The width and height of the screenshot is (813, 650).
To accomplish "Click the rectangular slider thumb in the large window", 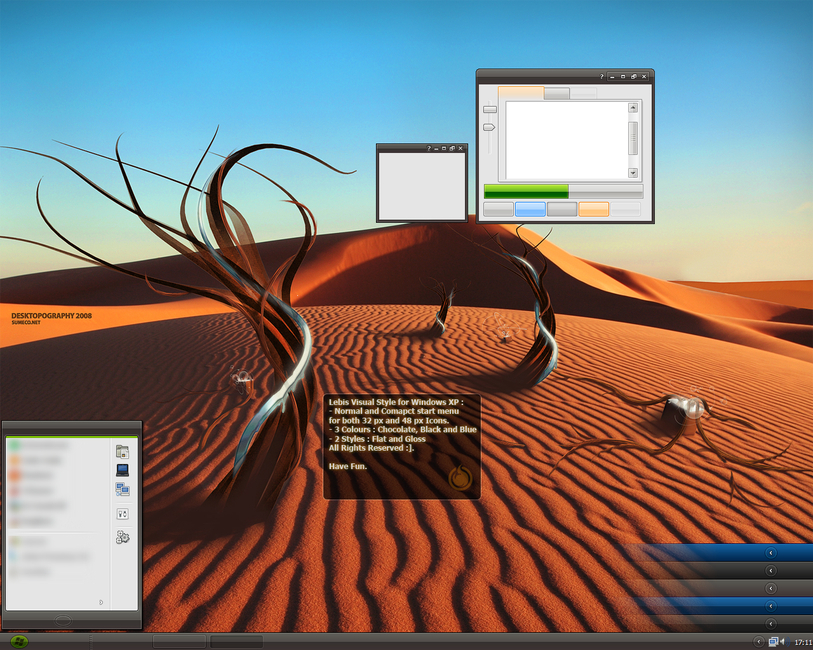I will (489, 109).
